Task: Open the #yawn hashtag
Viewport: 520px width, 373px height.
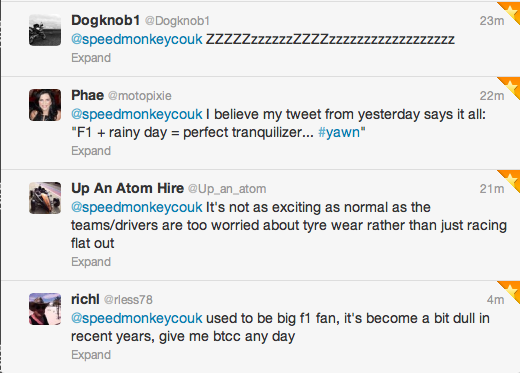Action: tap(339, 133)
